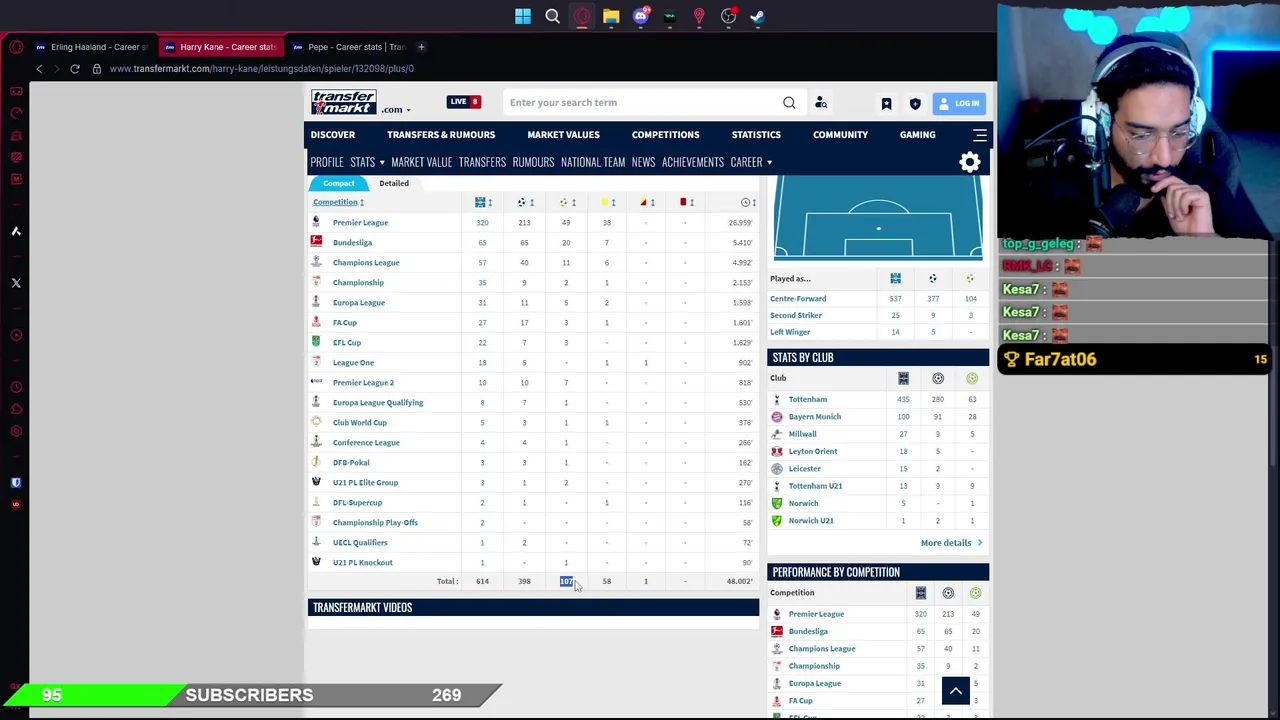Open the settings gear icon
1280x720 pixels.
[x=969, y=163]
